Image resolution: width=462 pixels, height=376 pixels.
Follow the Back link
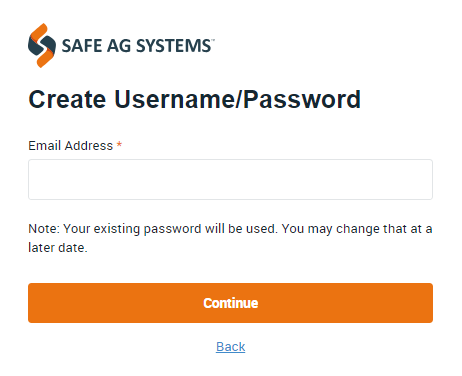[230, 347]
